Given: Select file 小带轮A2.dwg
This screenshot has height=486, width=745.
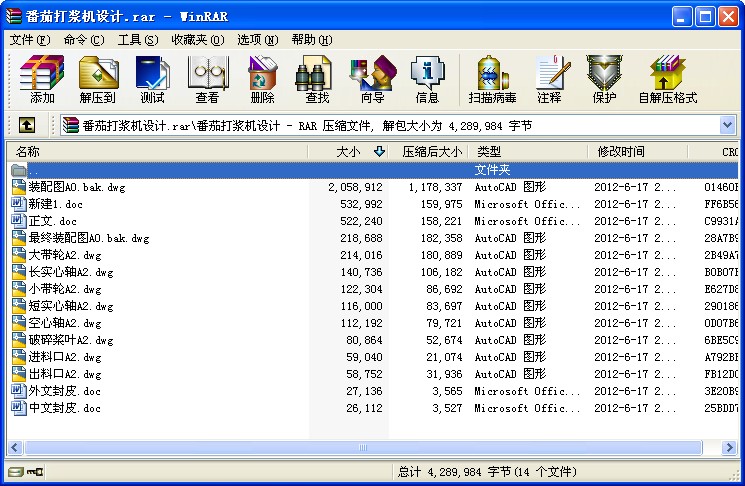Looking at the screenshot, I should [x=65, y=289].
